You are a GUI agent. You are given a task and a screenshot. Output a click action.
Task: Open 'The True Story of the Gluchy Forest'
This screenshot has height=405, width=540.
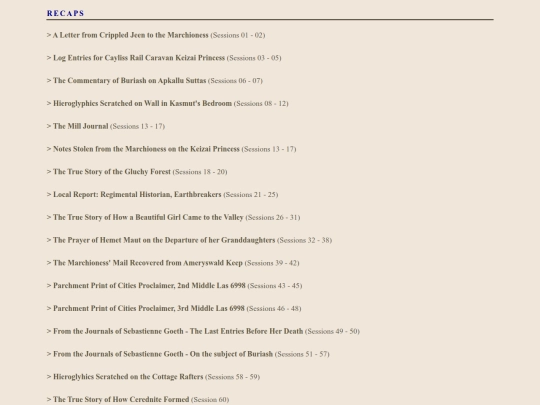112,172
